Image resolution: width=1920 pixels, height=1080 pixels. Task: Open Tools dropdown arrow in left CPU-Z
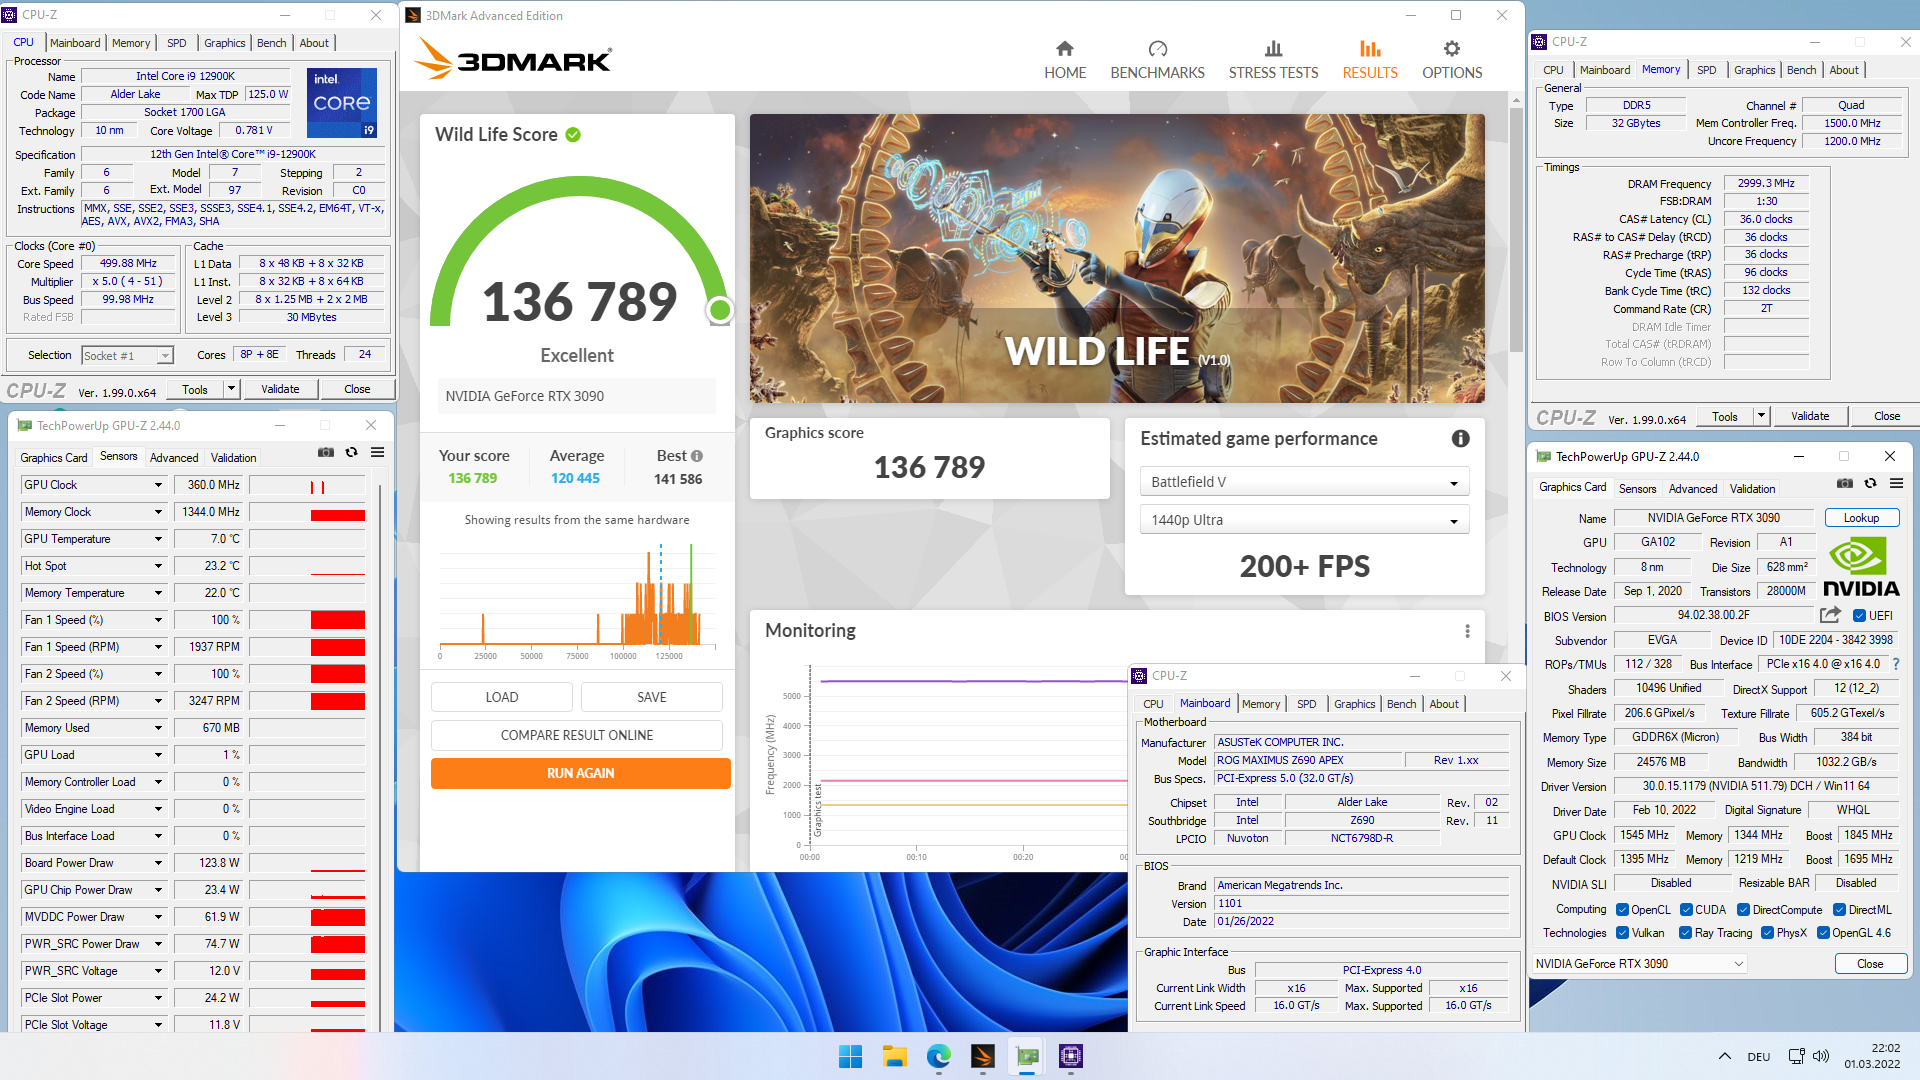click(232, 389)
